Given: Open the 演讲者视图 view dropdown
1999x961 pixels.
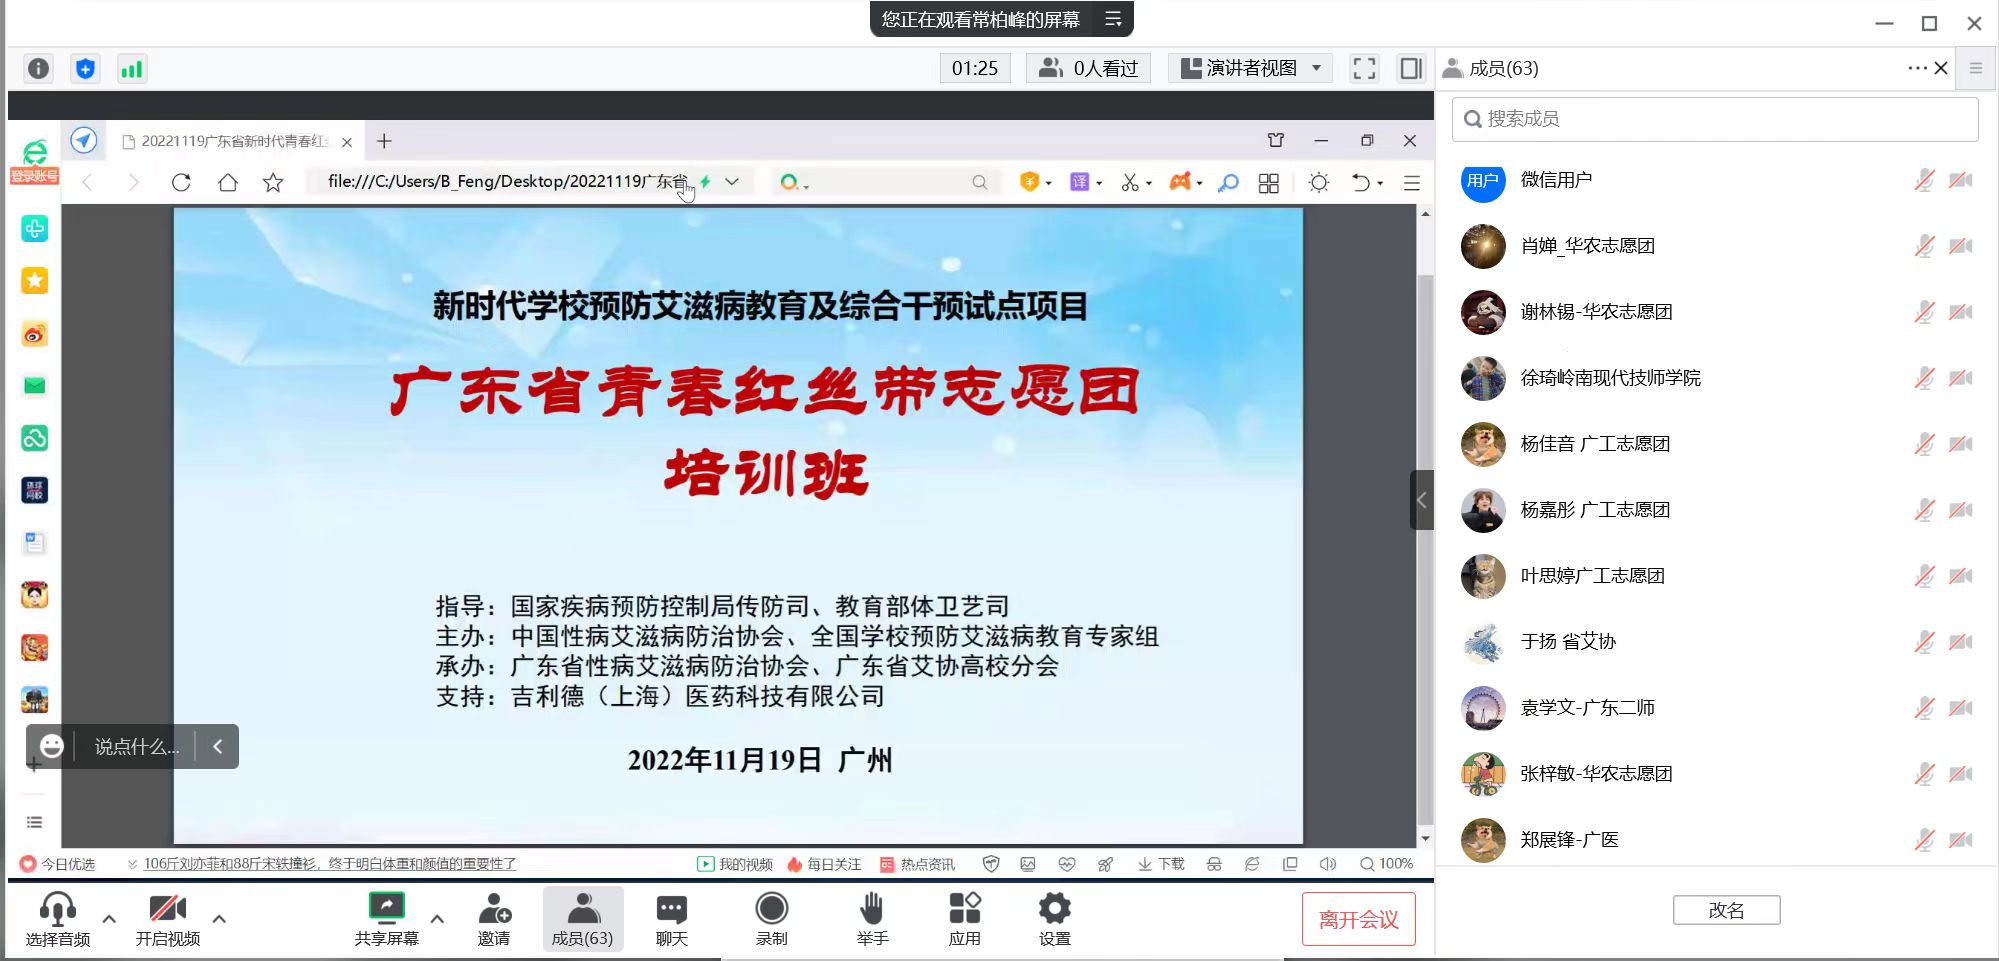Looking at the screenshot, I should (x=1251, y=68).
